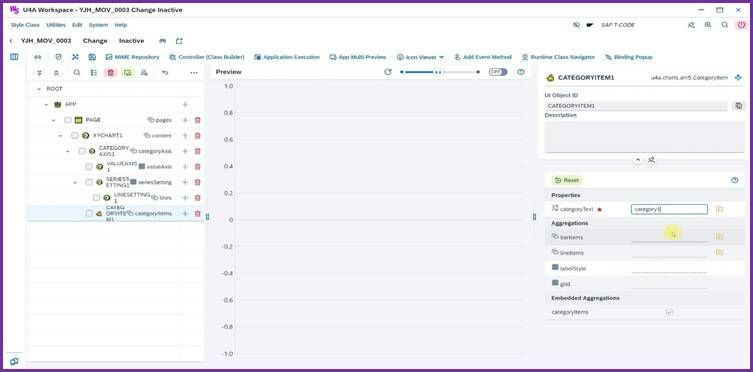This screenshot has width=753, height=372.
Task: Open Runtime Class Navigator
Action: coord(558,57)
